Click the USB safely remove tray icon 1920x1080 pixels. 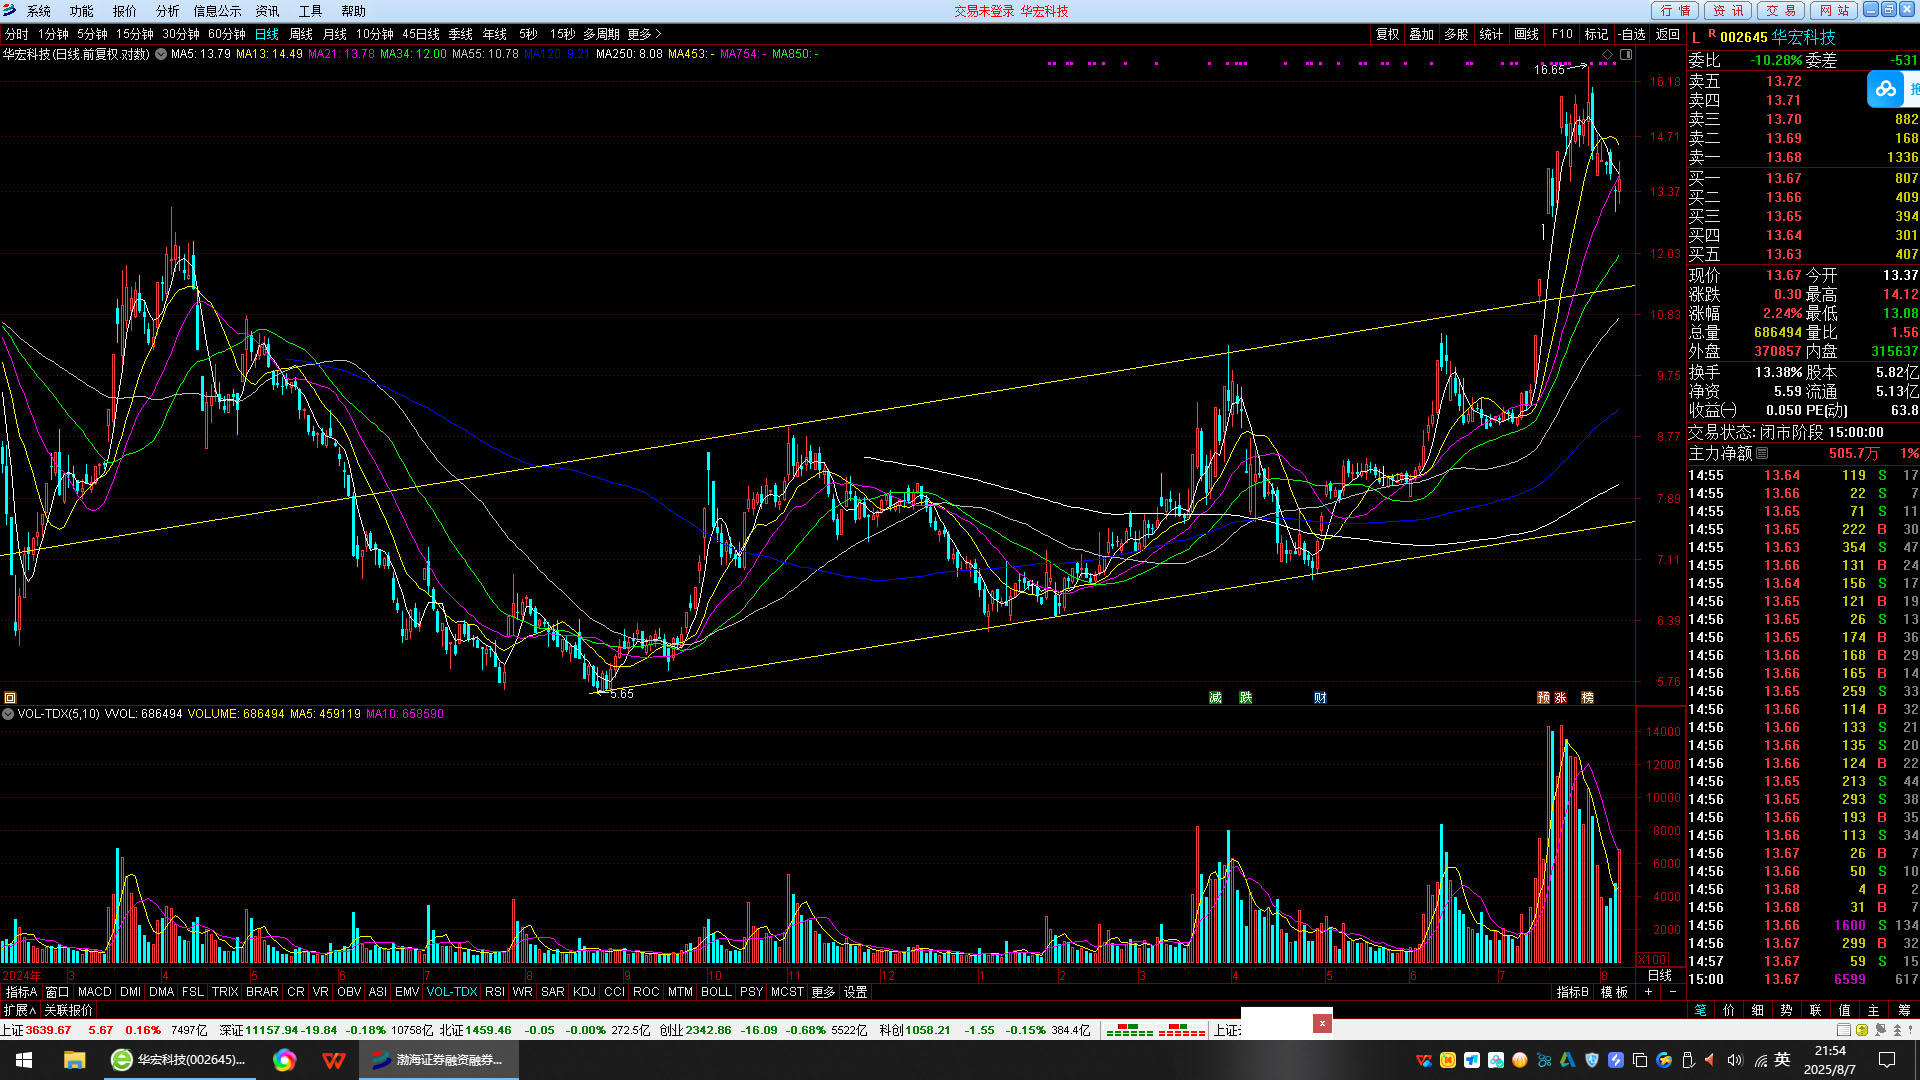[1688, 1060]
